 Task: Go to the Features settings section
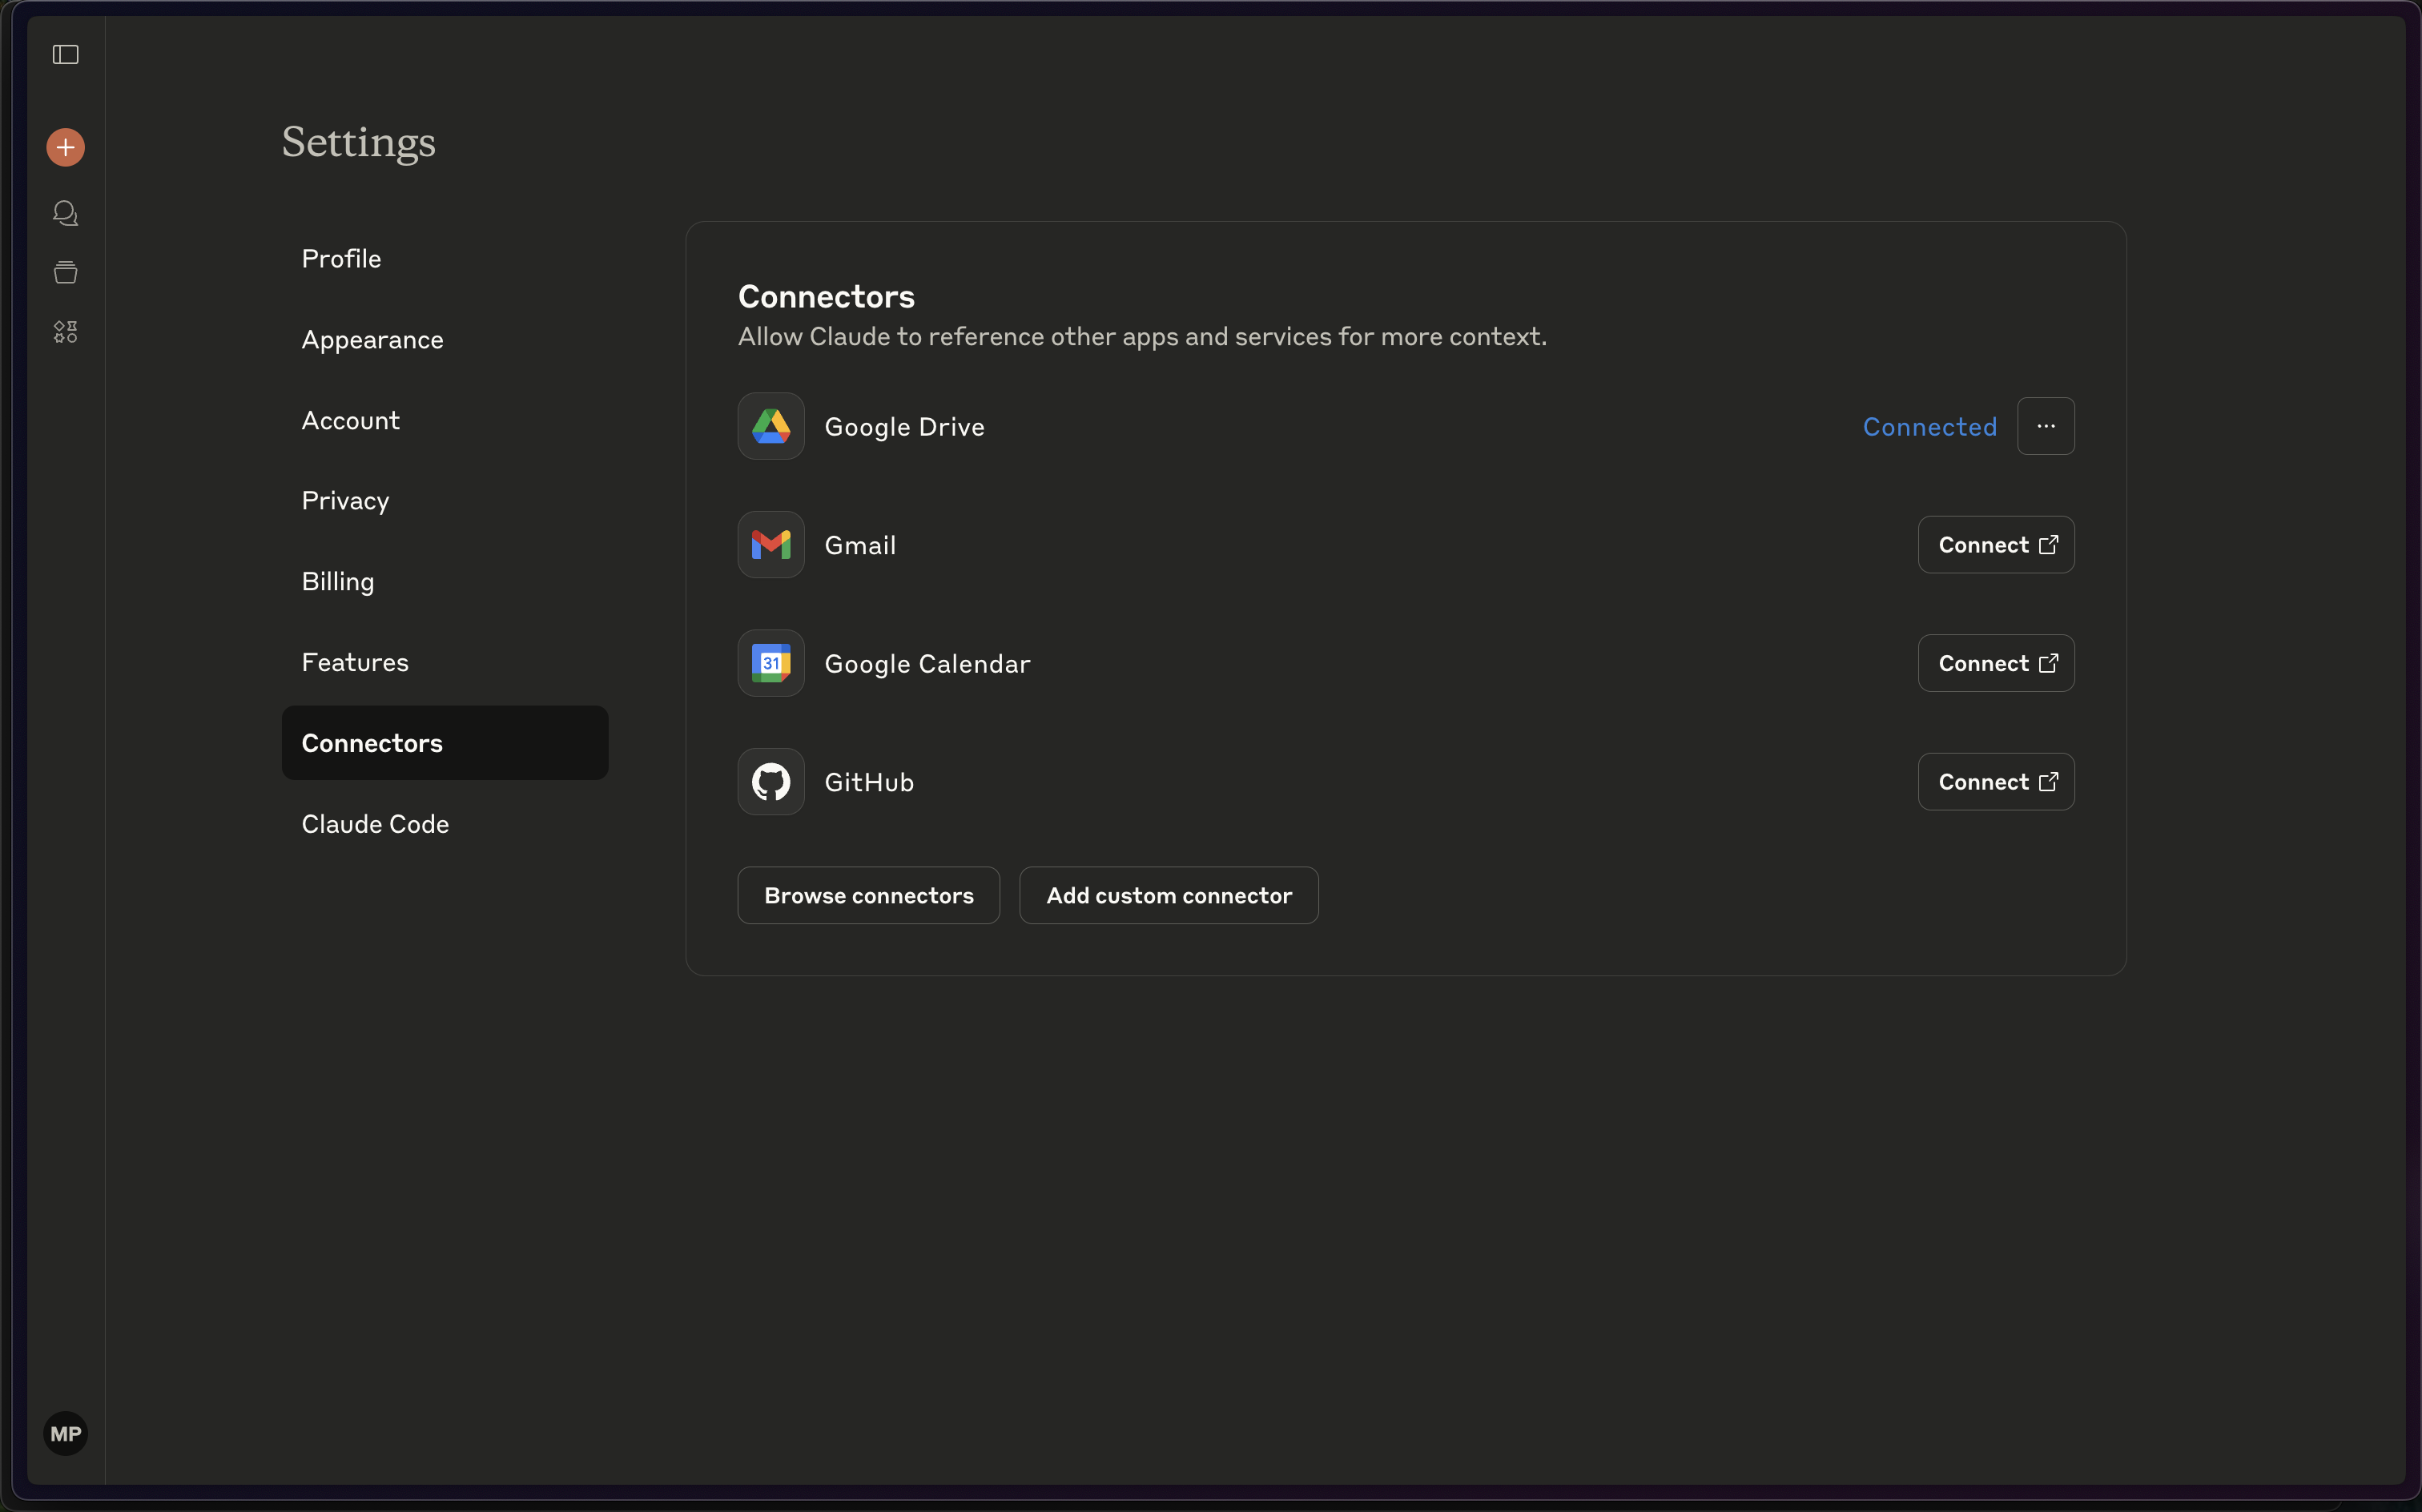[x=445, y=662]
